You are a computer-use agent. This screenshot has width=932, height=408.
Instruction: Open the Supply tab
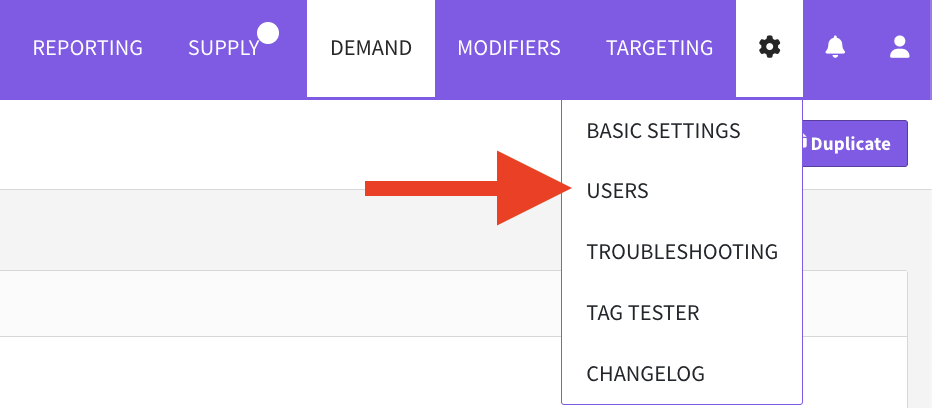pos(223,48)
